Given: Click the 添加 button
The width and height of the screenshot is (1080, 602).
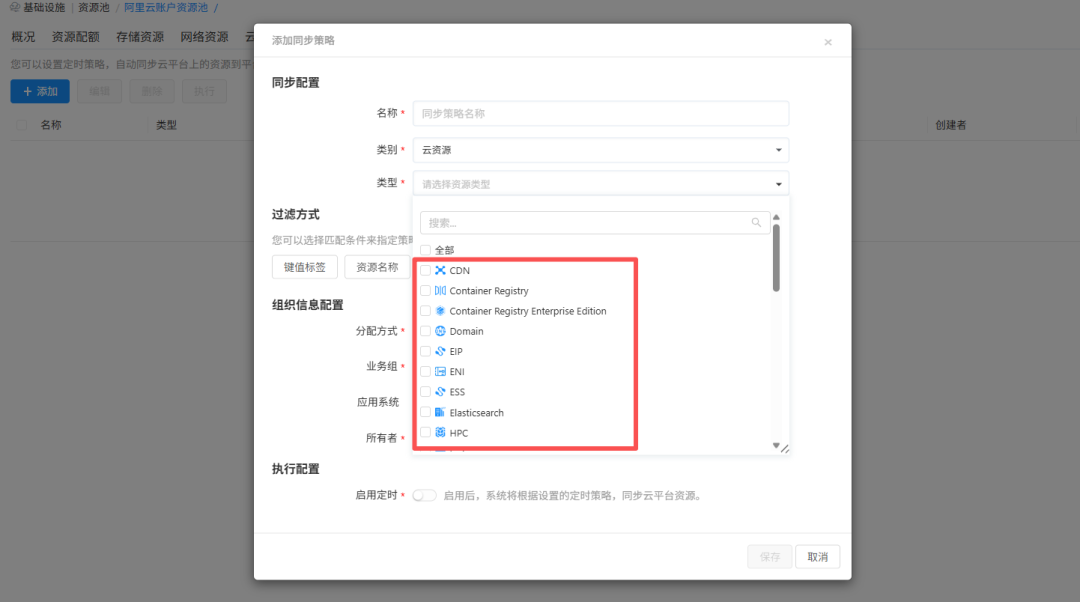Looking at the screenshot, I should (x=40, y=92).
